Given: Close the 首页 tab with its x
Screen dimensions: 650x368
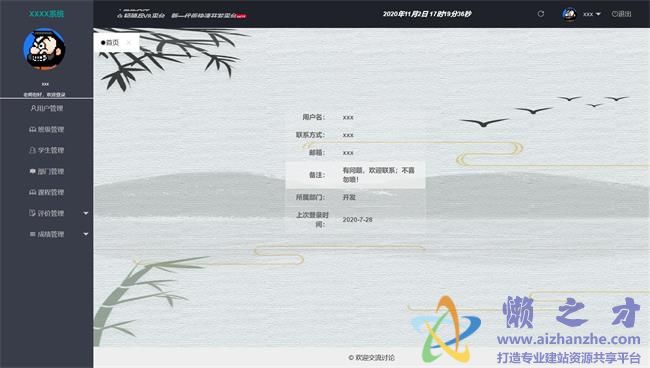Looking at the screenshot, I should (129, 42).
